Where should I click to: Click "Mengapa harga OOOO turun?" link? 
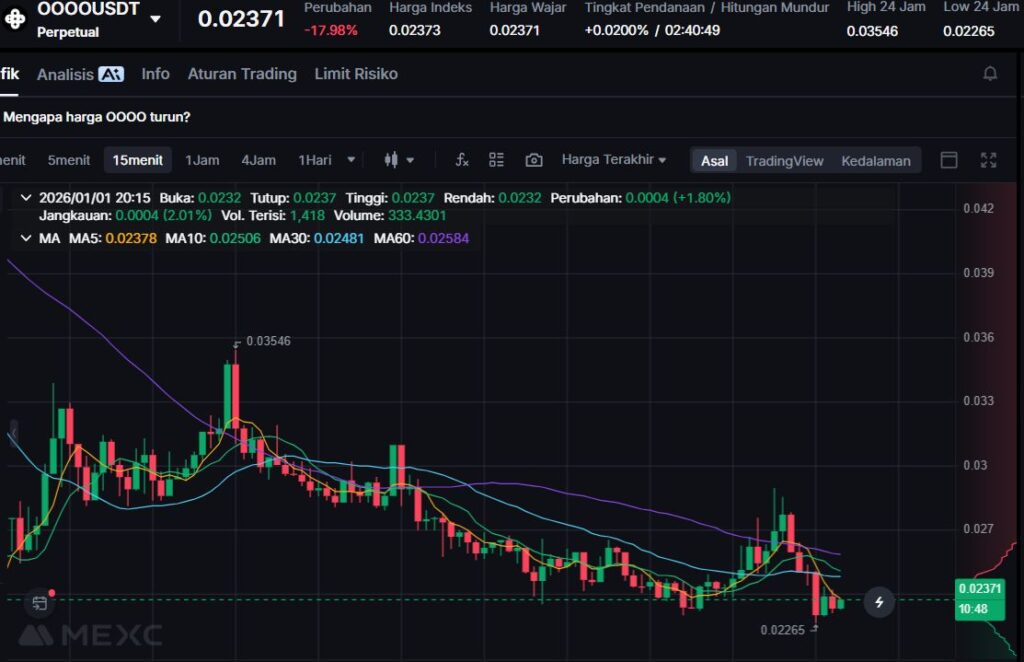(97, 117)
